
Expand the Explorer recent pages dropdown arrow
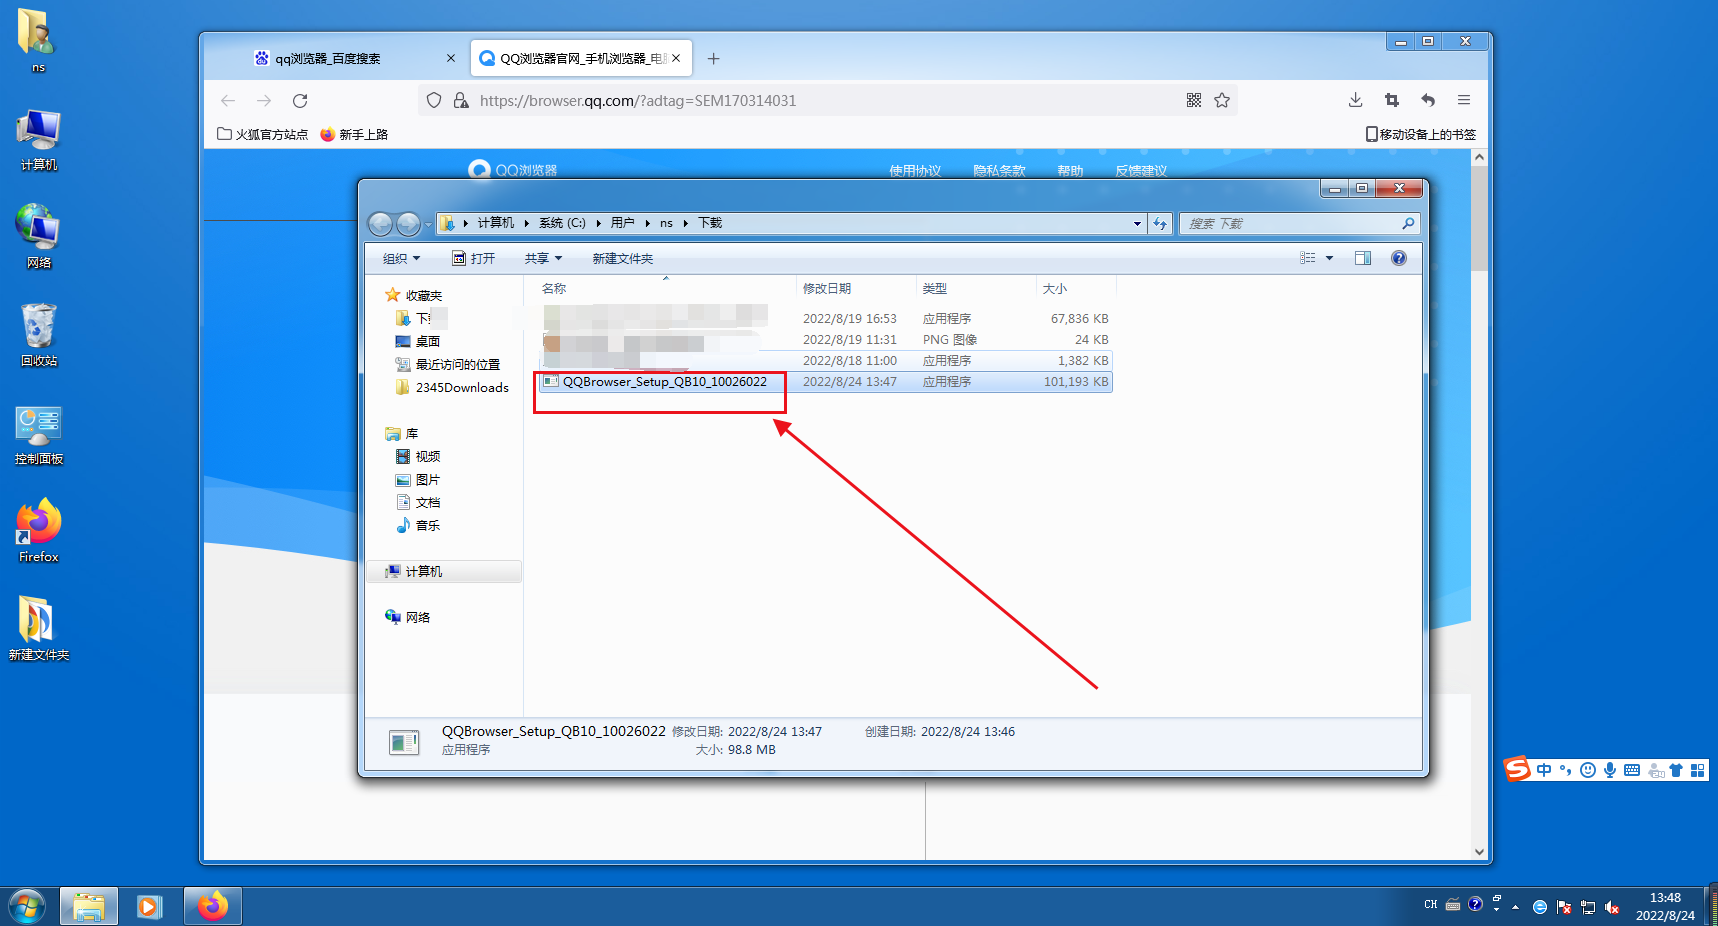[x=428, y=225]
